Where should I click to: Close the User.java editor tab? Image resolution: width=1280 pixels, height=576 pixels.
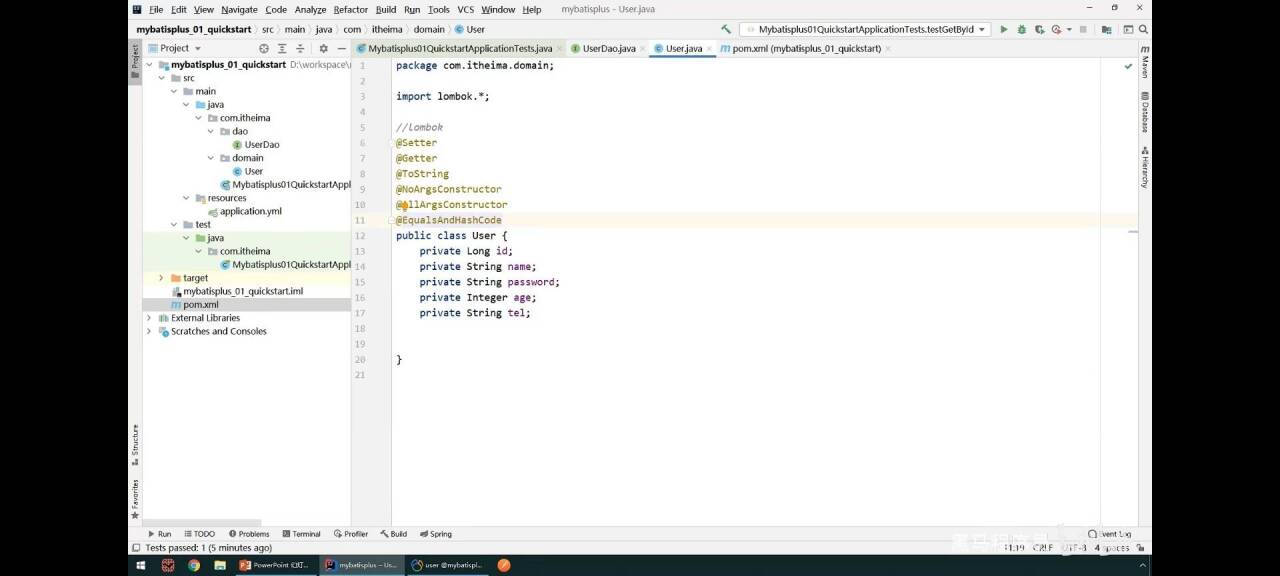coord(709,48)
